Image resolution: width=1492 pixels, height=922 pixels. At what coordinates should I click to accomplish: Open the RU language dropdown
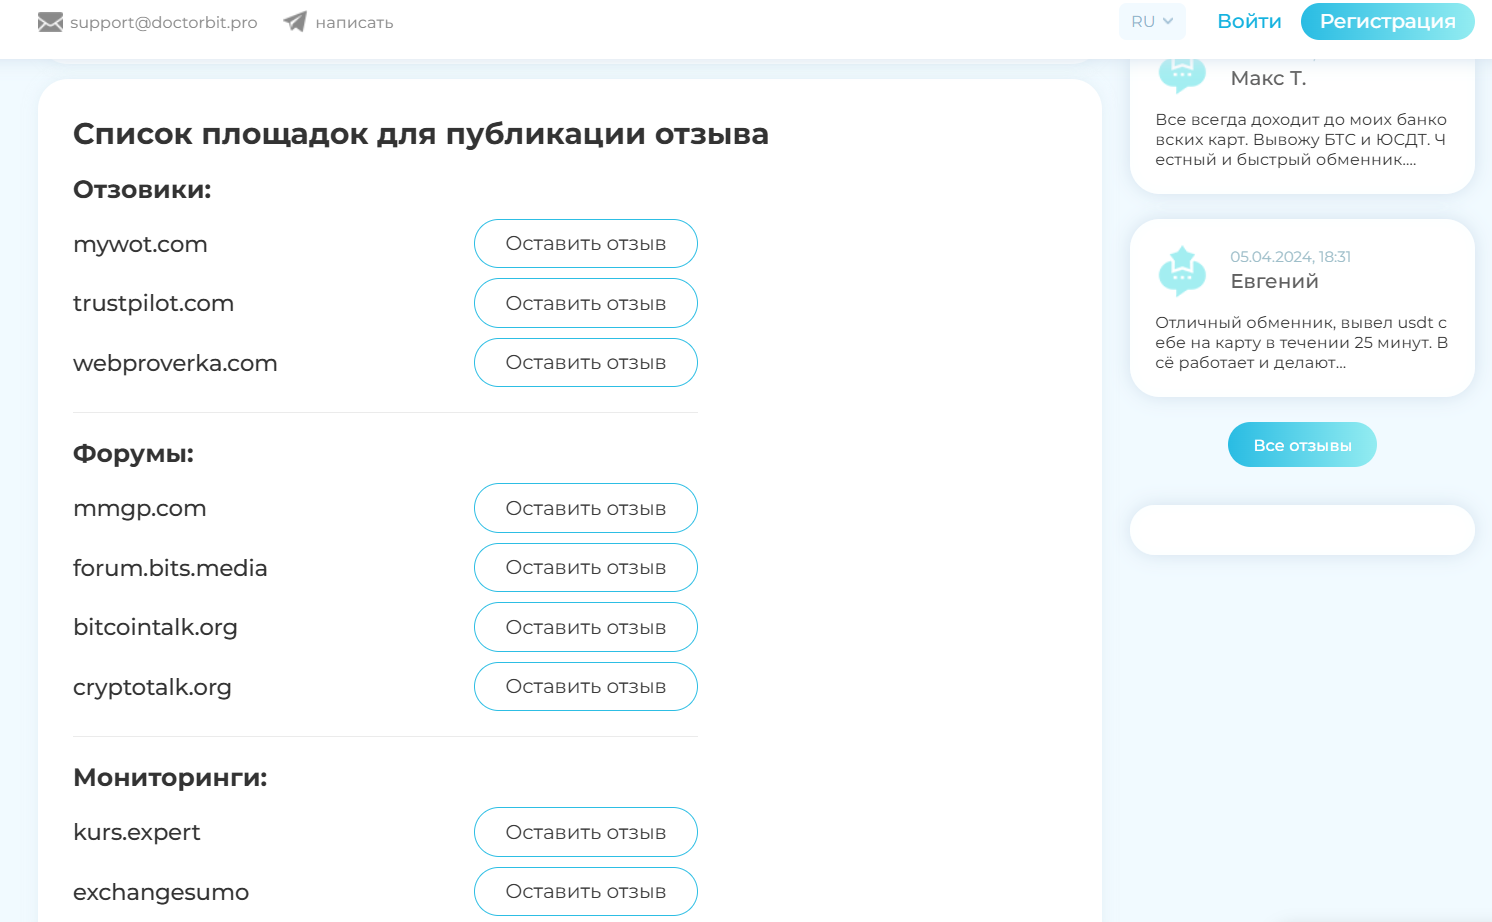point(1151,21)
